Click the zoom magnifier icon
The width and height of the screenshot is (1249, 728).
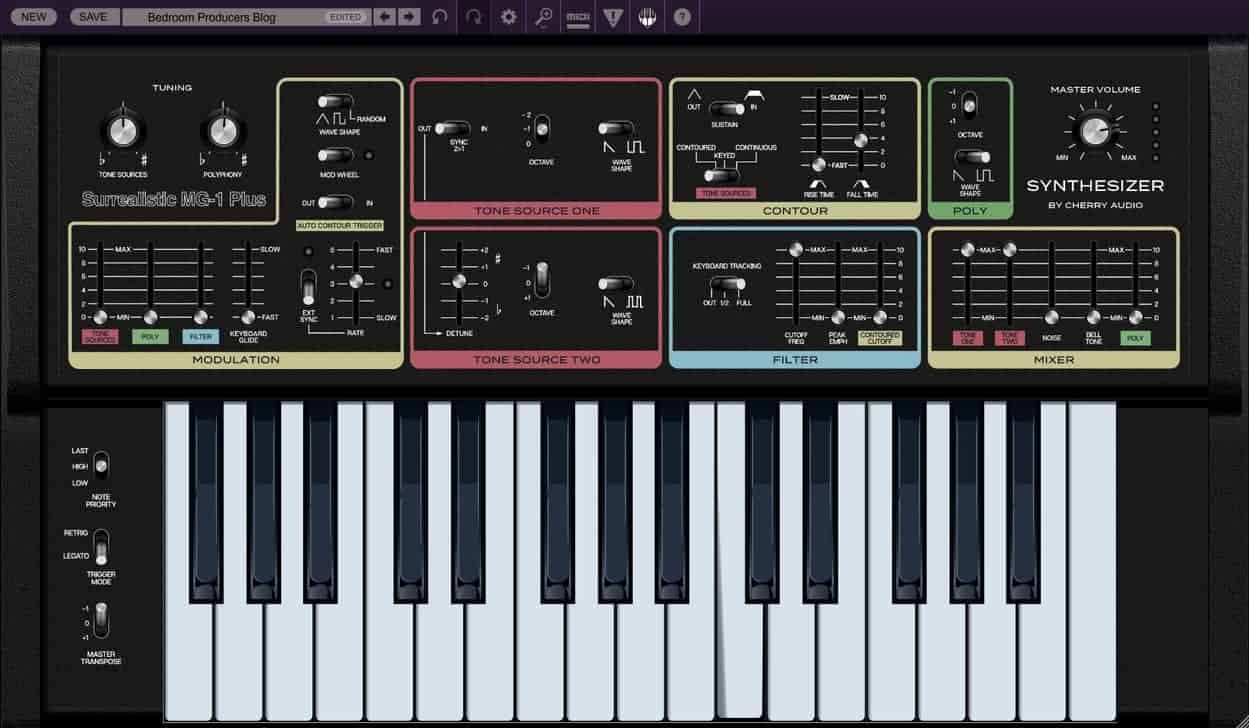pos(543,17)
